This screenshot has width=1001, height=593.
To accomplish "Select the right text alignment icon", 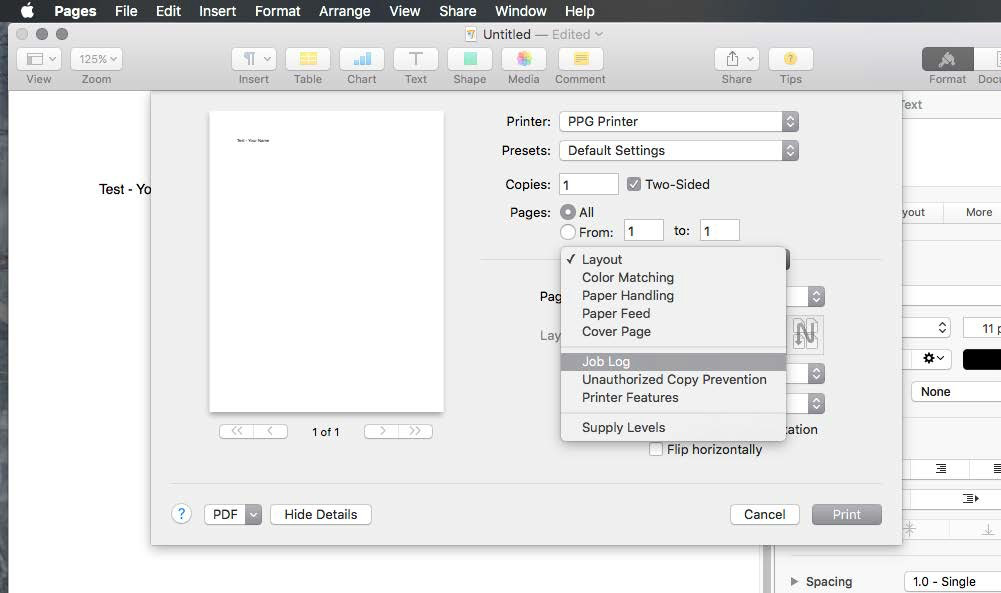I will 941,469.
